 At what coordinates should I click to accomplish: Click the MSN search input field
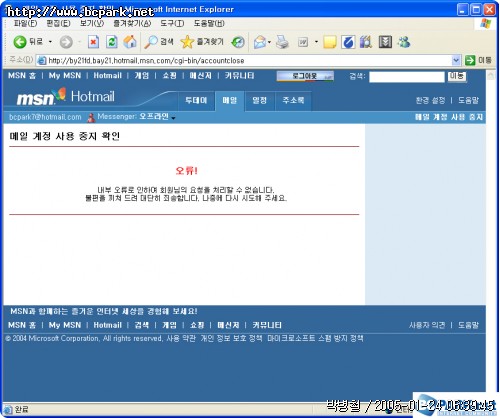click(x=407, y=77)
